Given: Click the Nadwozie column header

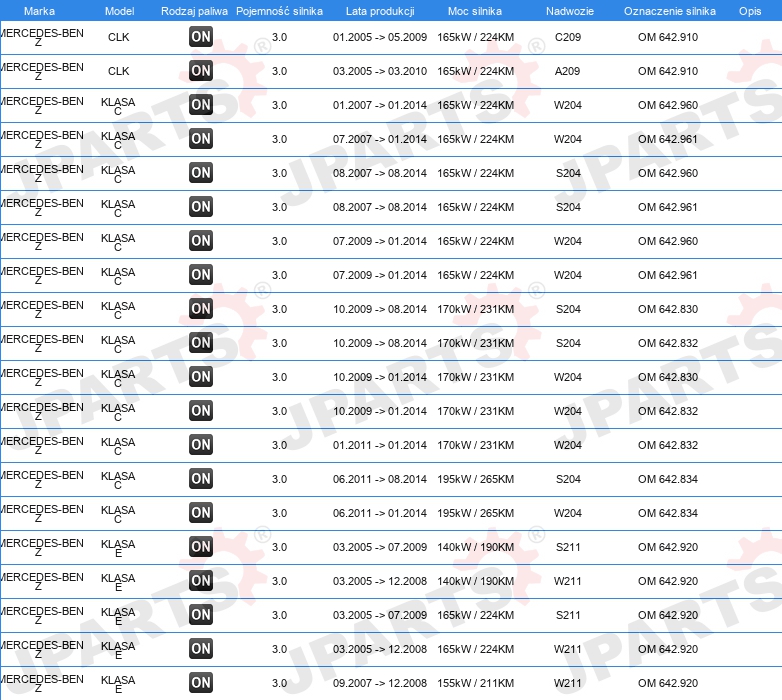Looking at the screenshot, I should point(570,11).
